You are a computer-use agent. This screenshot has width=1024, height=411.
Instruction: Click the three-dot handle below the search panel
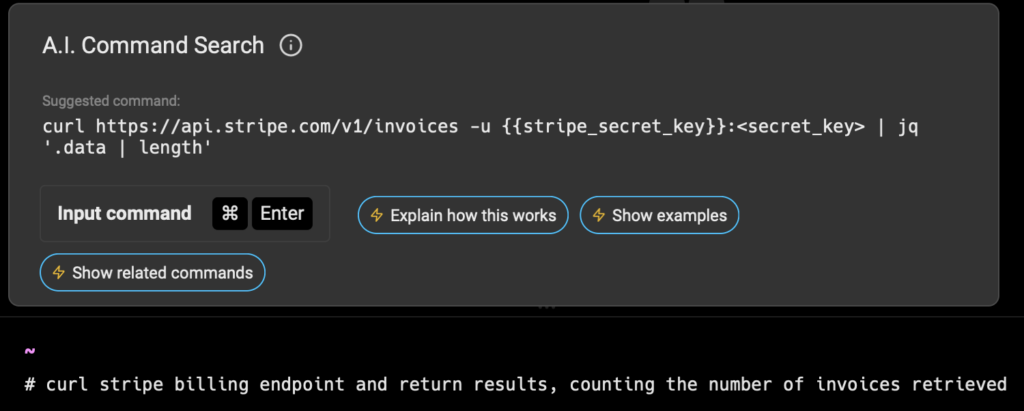[547, 306]
